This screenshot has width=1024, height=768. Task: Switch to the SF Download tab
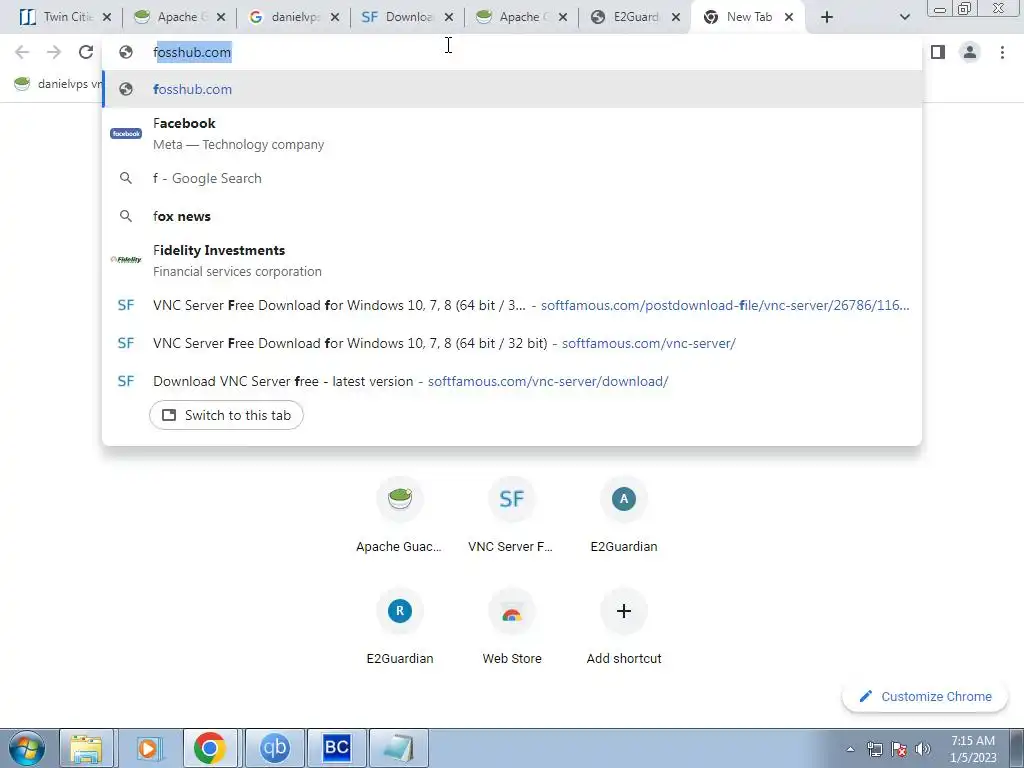tap(399, 17)
